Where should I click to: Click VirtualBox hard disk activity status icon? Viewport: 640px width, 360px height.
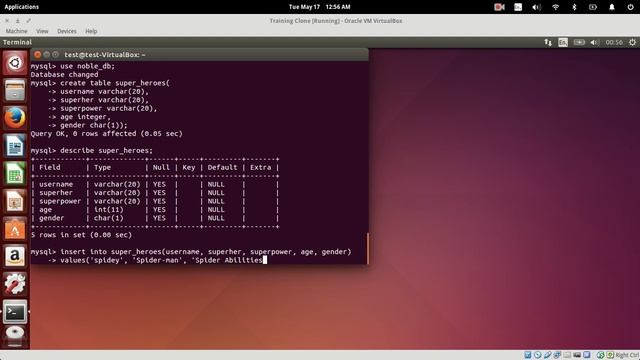528,355
